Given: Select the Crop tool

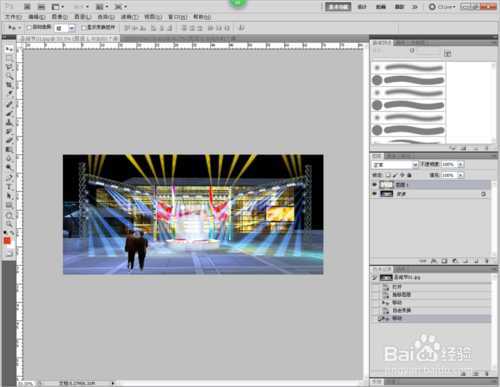Looking at the screenshot, I should 9,85.
